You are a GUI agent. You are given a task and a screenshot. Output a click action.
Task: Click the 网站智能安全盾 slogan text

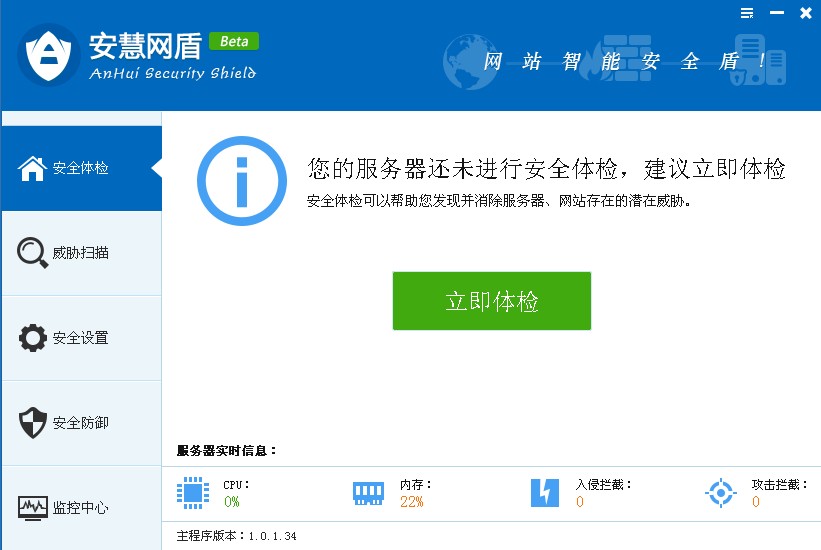tap(625, 61)
